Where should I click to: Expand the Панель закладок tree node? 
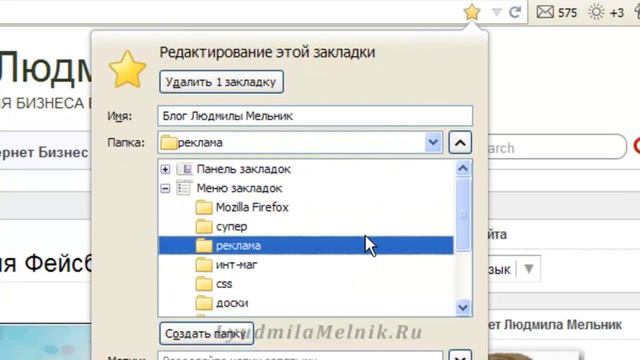pyautogui.click(x=165, y=169)
